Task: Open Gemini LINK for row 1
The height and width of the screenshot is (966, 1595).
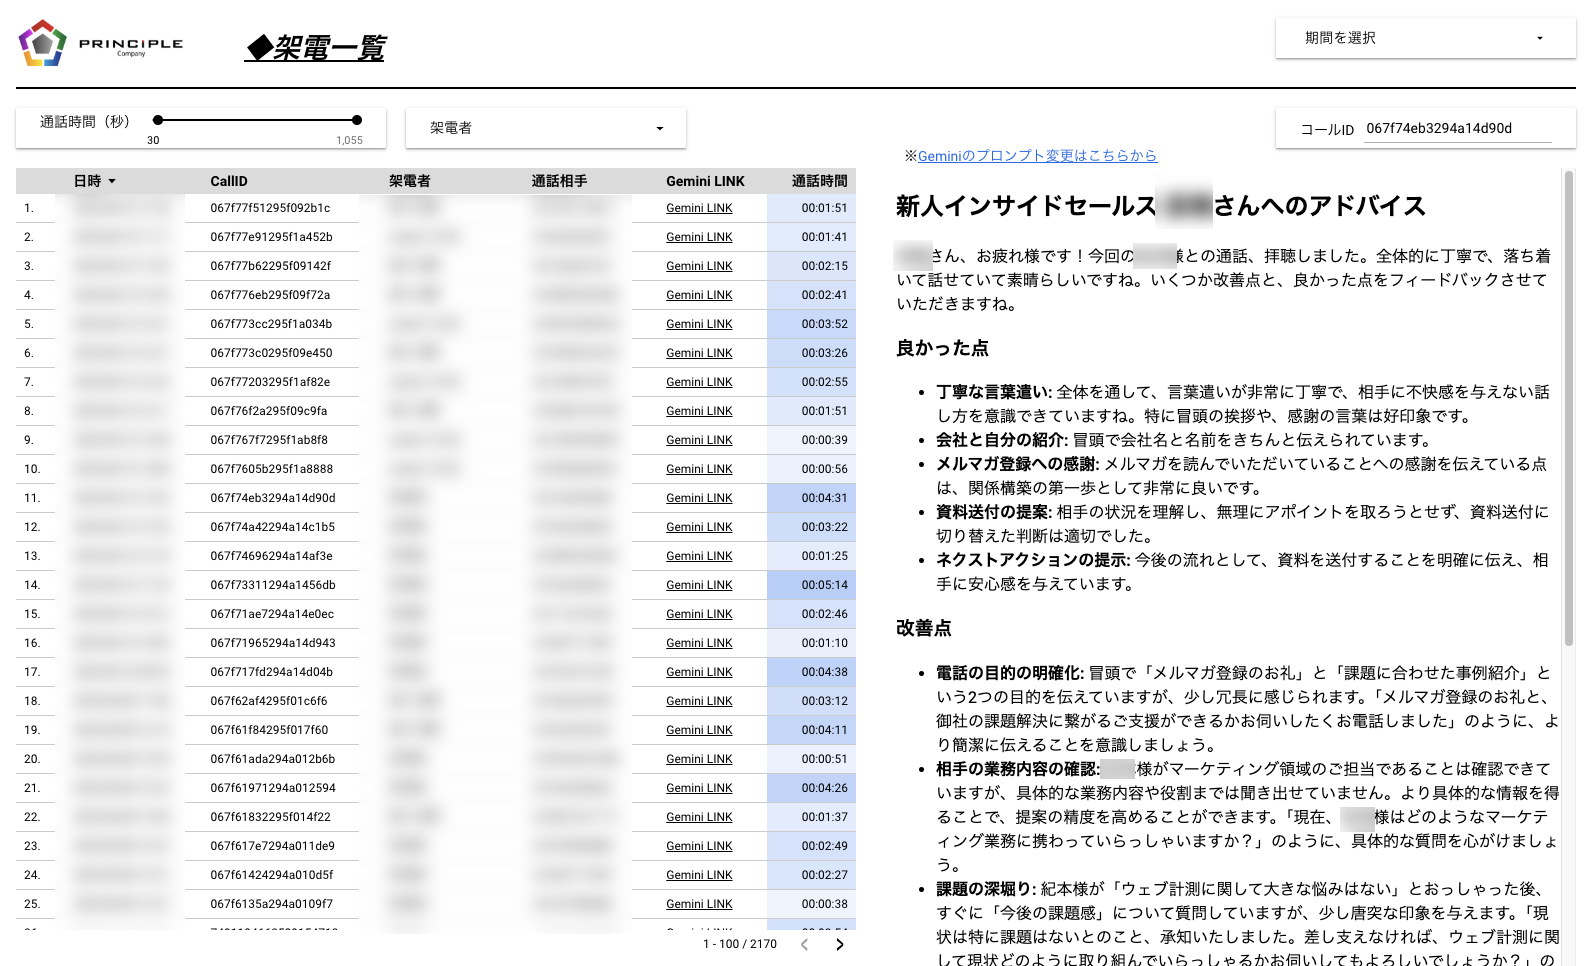Action: 699,208
